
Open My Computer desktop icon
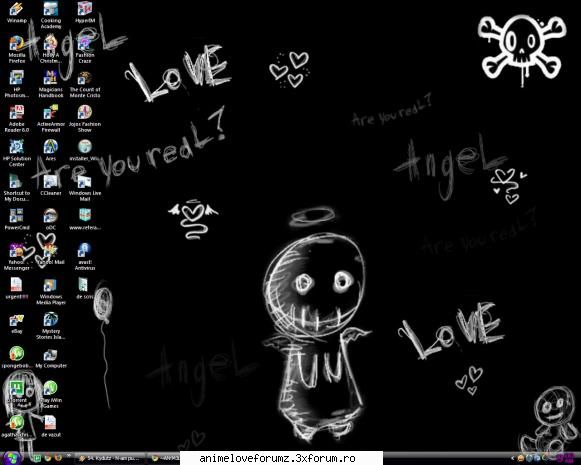51,358
